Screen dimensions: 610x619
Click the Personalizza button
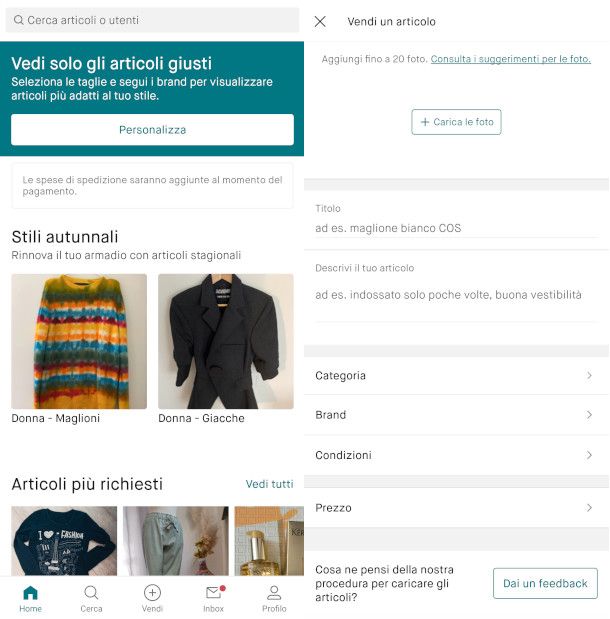[x=152, y=130]
